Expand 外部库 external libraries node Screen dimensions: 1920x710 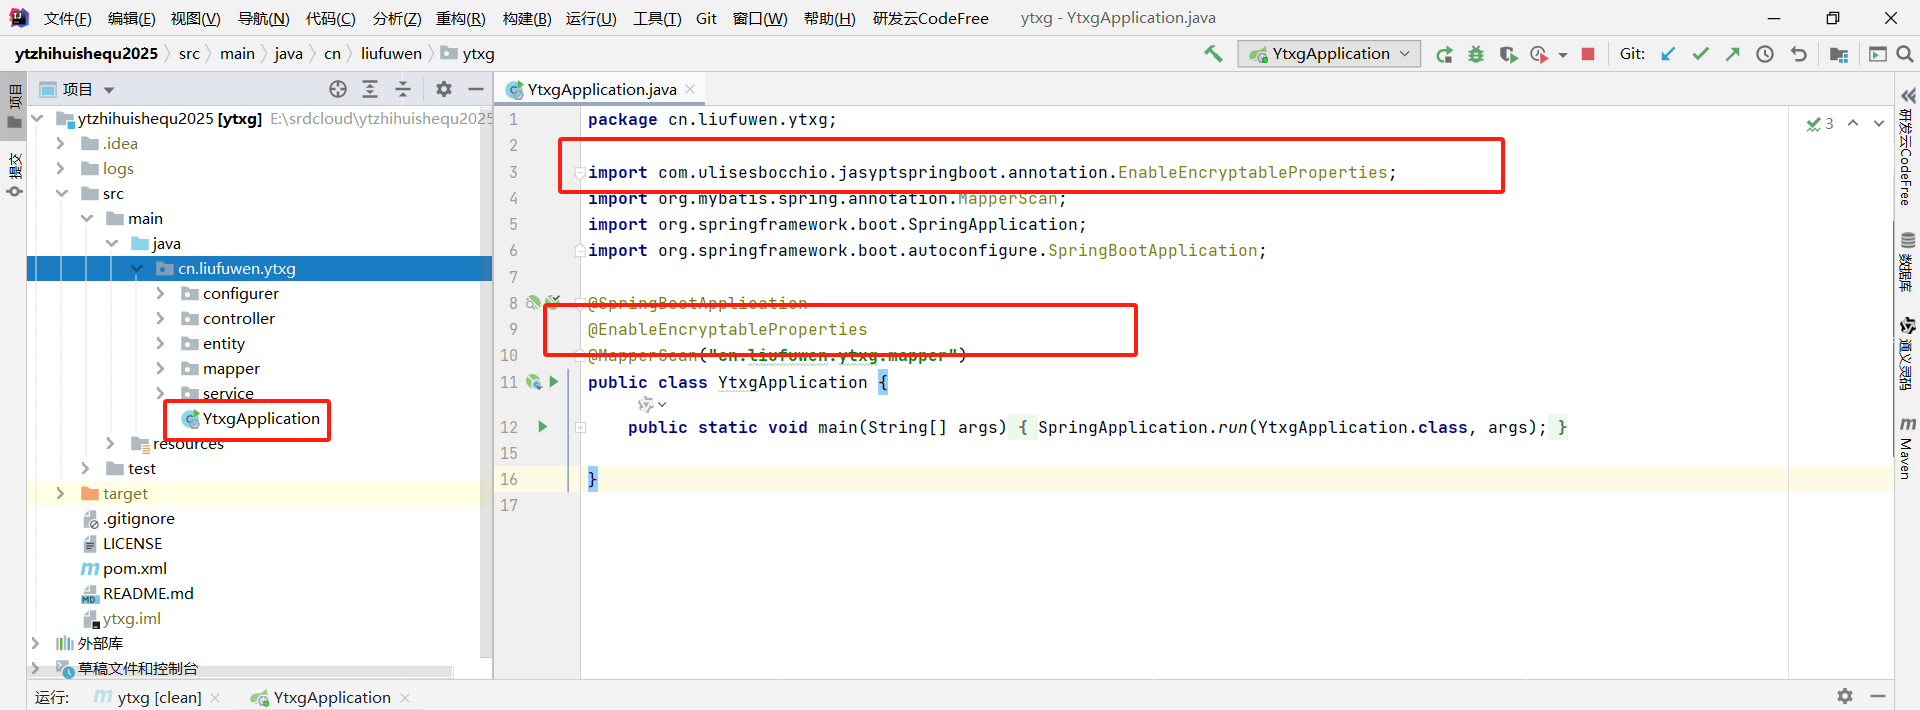tap(36, 644)
